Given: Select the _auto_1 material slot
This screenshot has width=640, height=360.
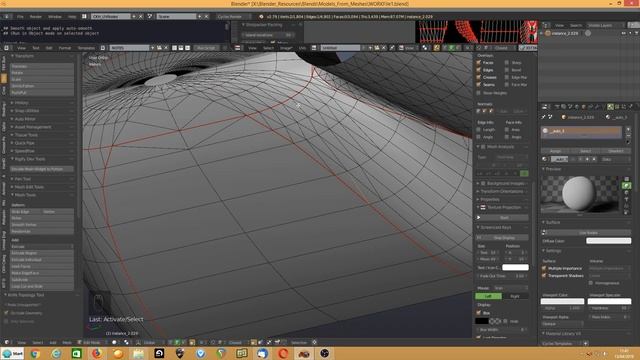Looking at the screenshot, I should pos(581,131).
